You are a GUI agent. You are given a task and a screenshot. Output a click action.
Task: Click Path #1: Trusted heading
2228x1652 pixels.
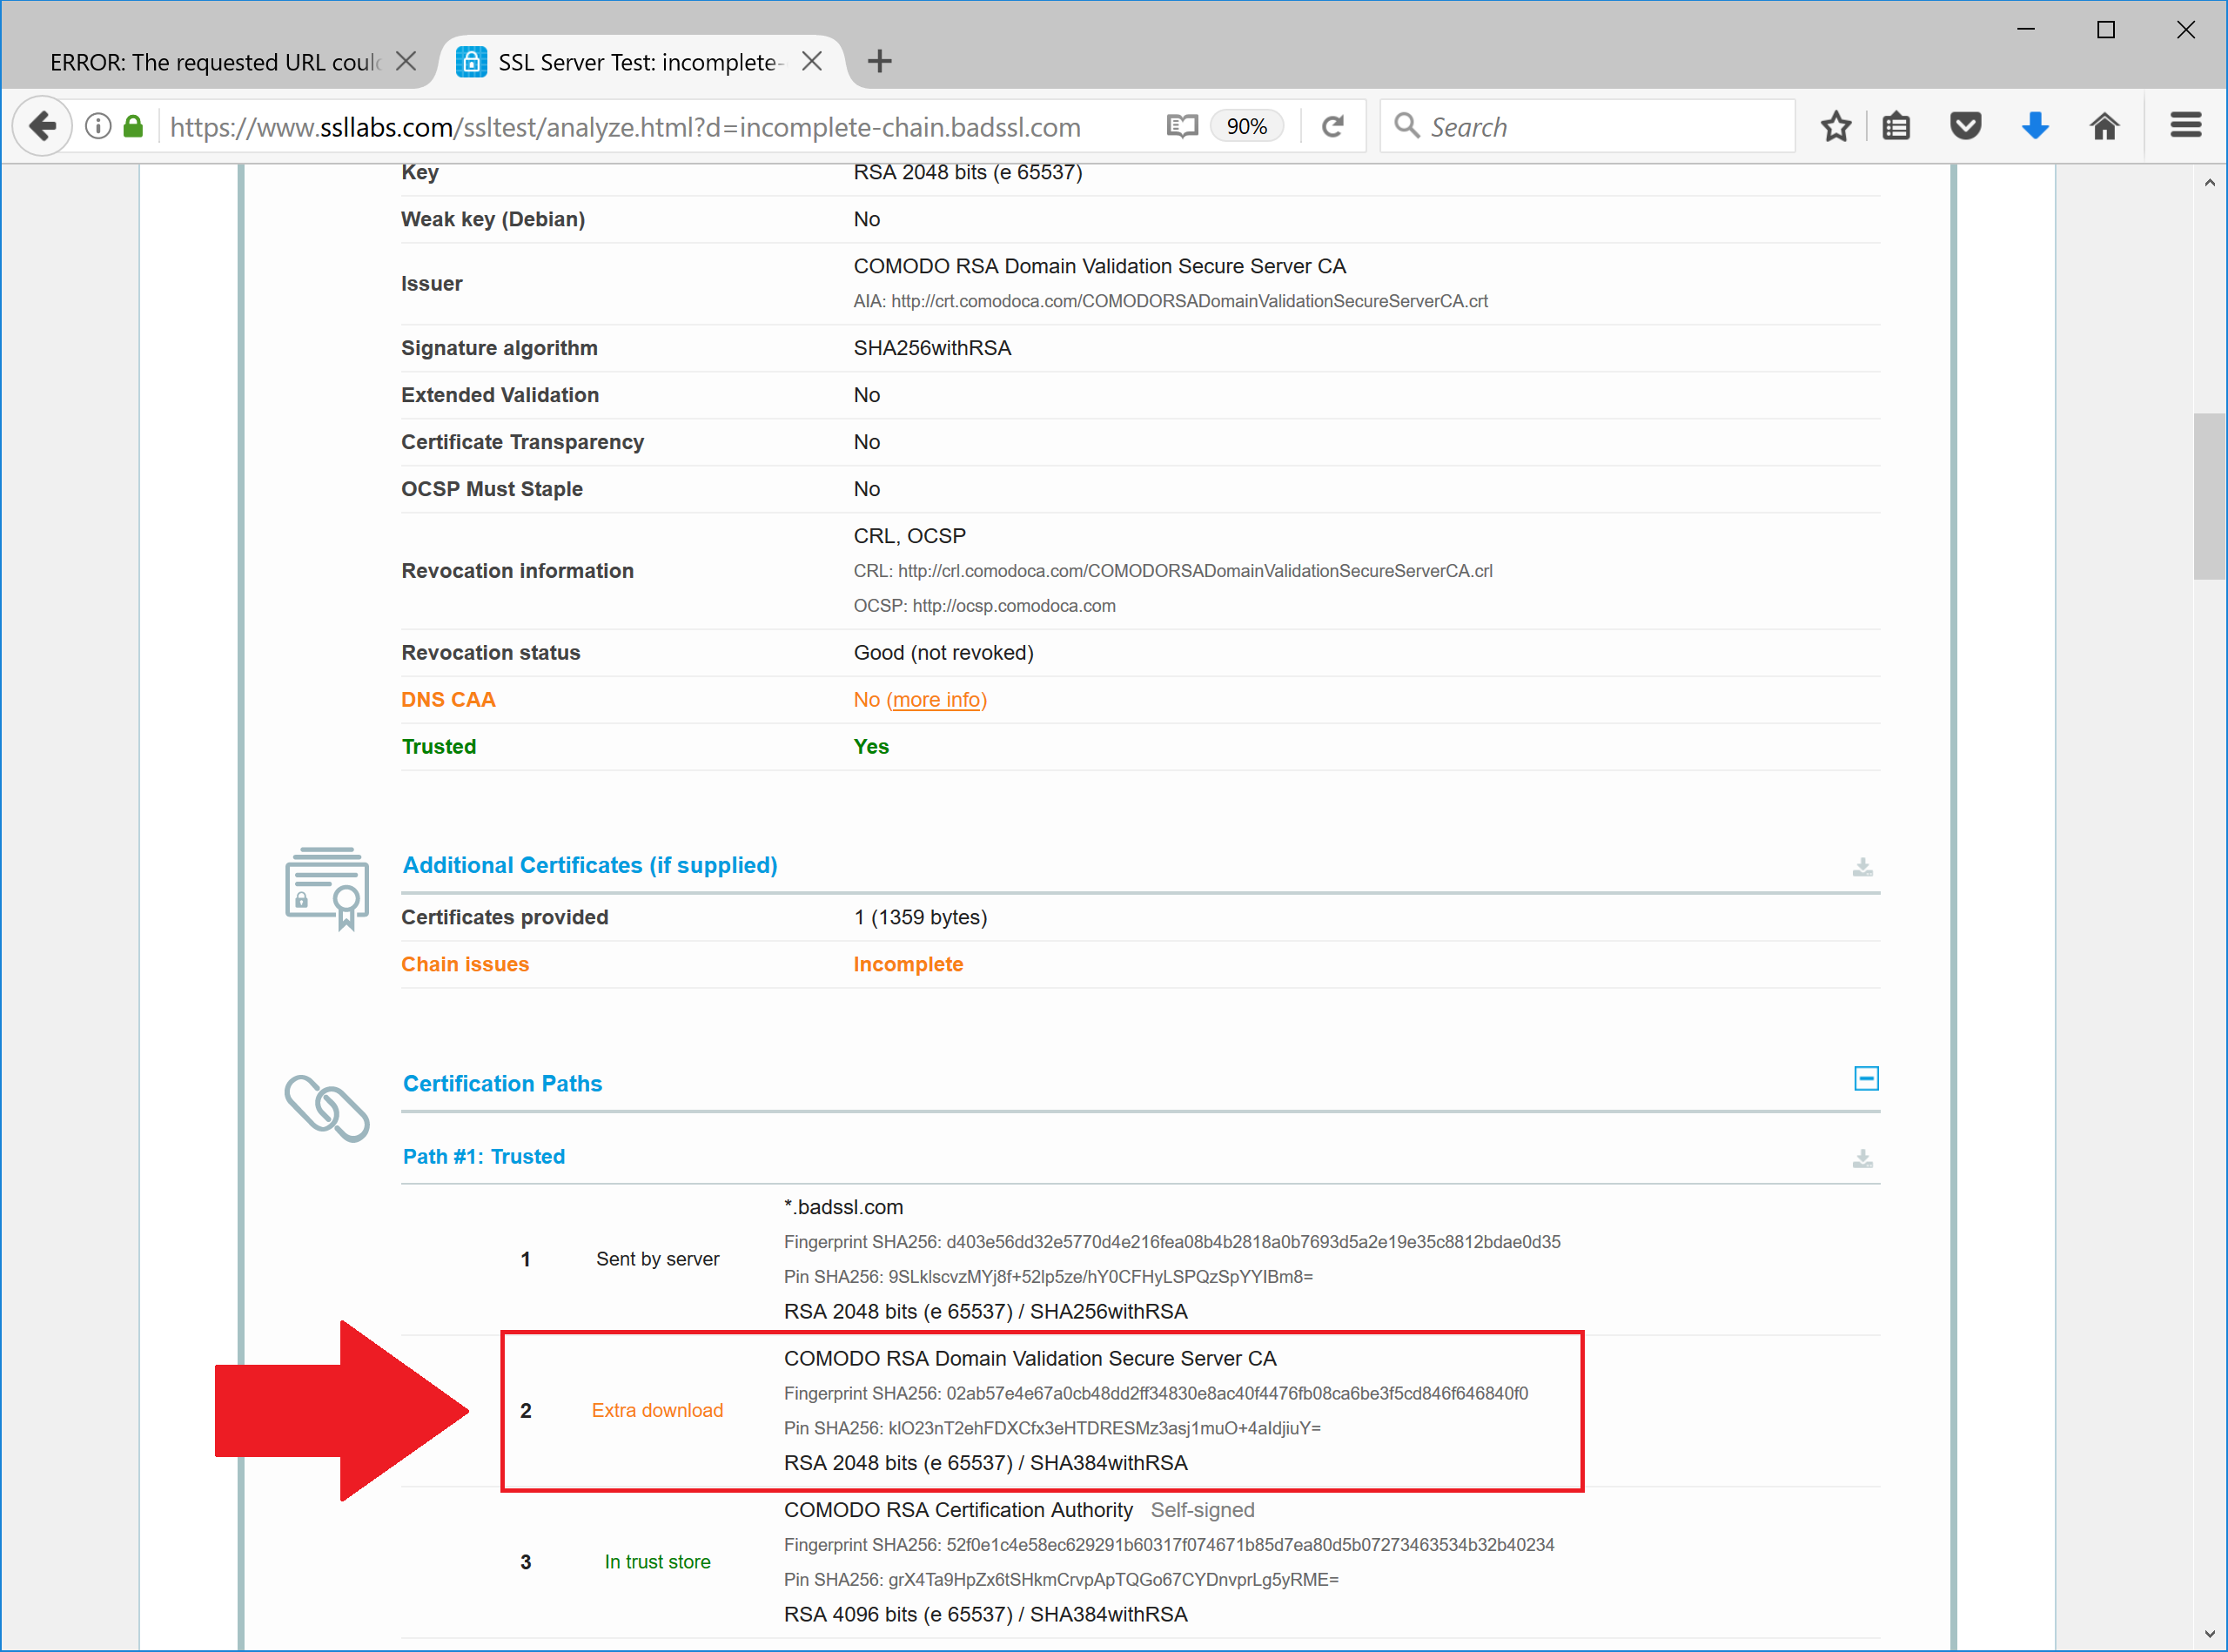pyautogui.click(x=484, y=1157)
